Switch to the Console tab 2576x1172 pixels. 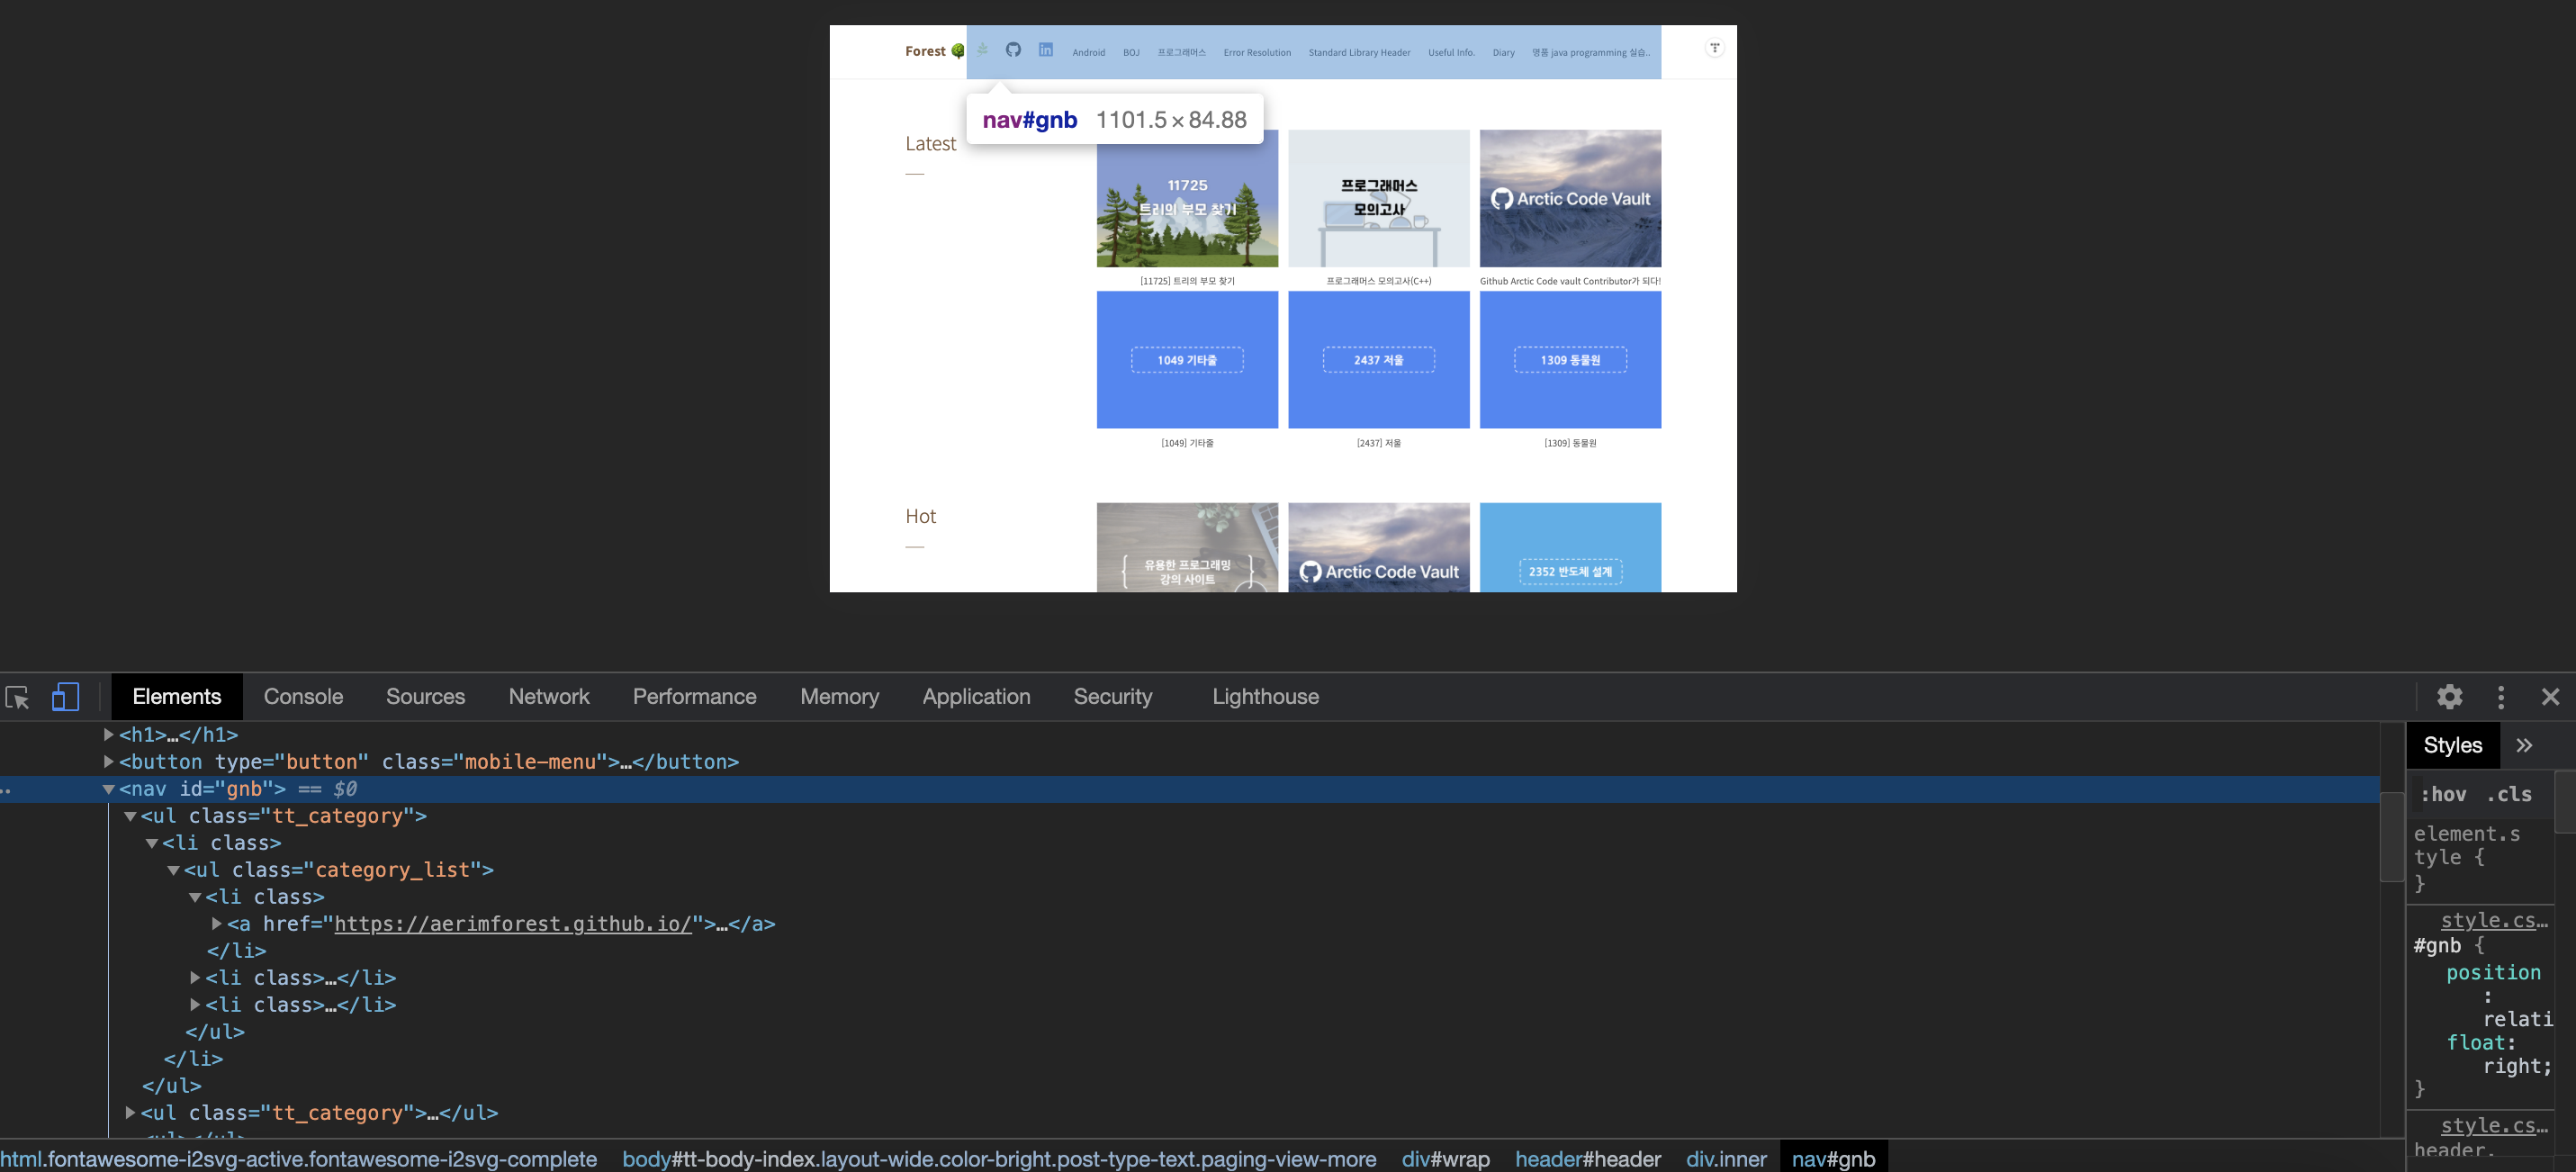pos(303,697)
